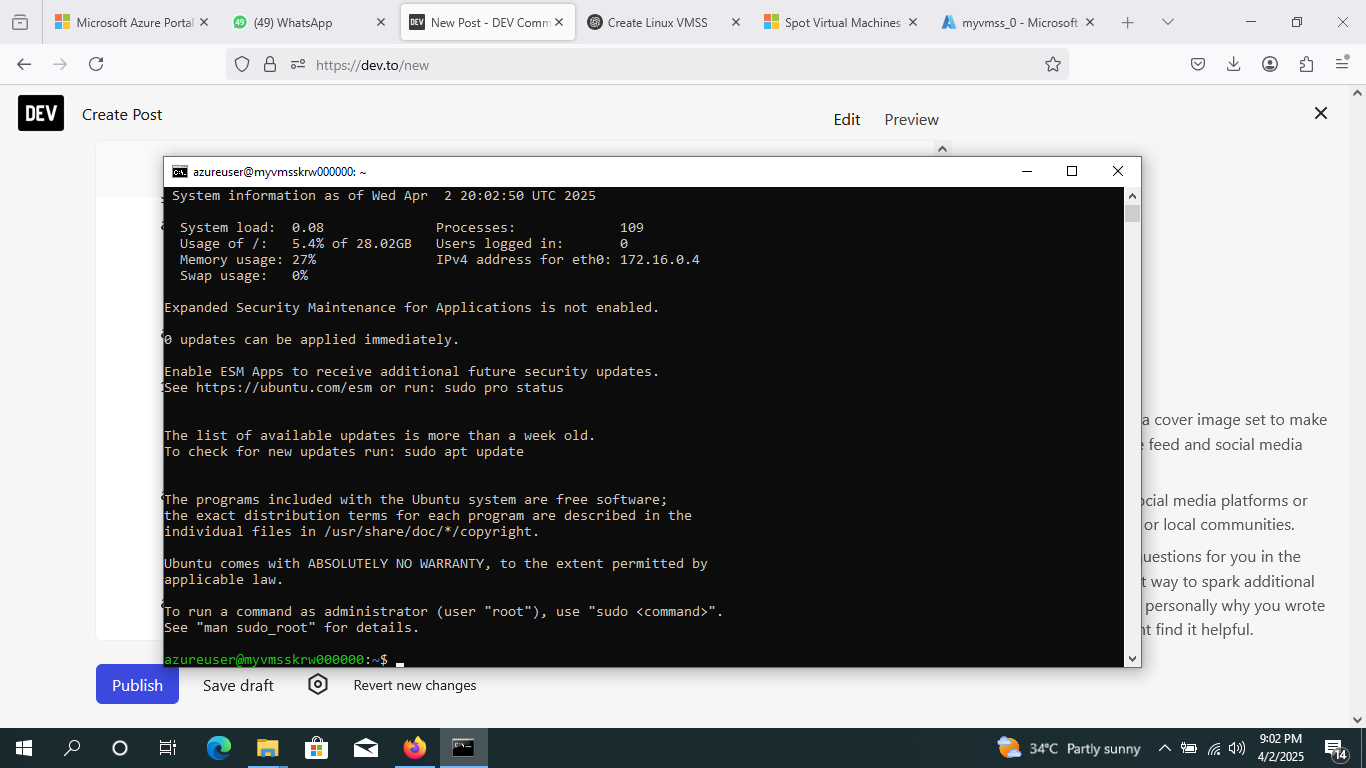Click the battery icon in system tray
Image resolution: width=1366 pixels, height=768 pixels.
pyautogui.click(x=1189, y=748)
